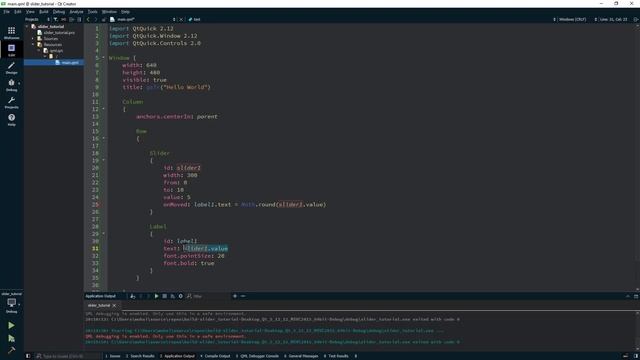This screenshot has height=360, width=640.
Task: Open the Build menu
Action: [x=44, y=12]
